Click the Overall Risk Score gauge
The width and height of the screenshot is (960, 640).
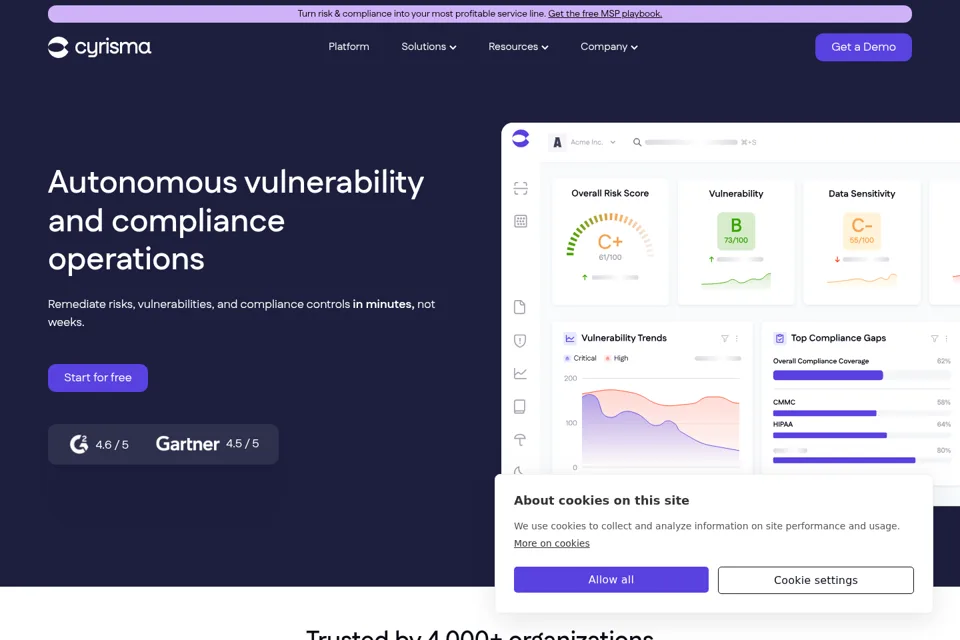(610, 237)
